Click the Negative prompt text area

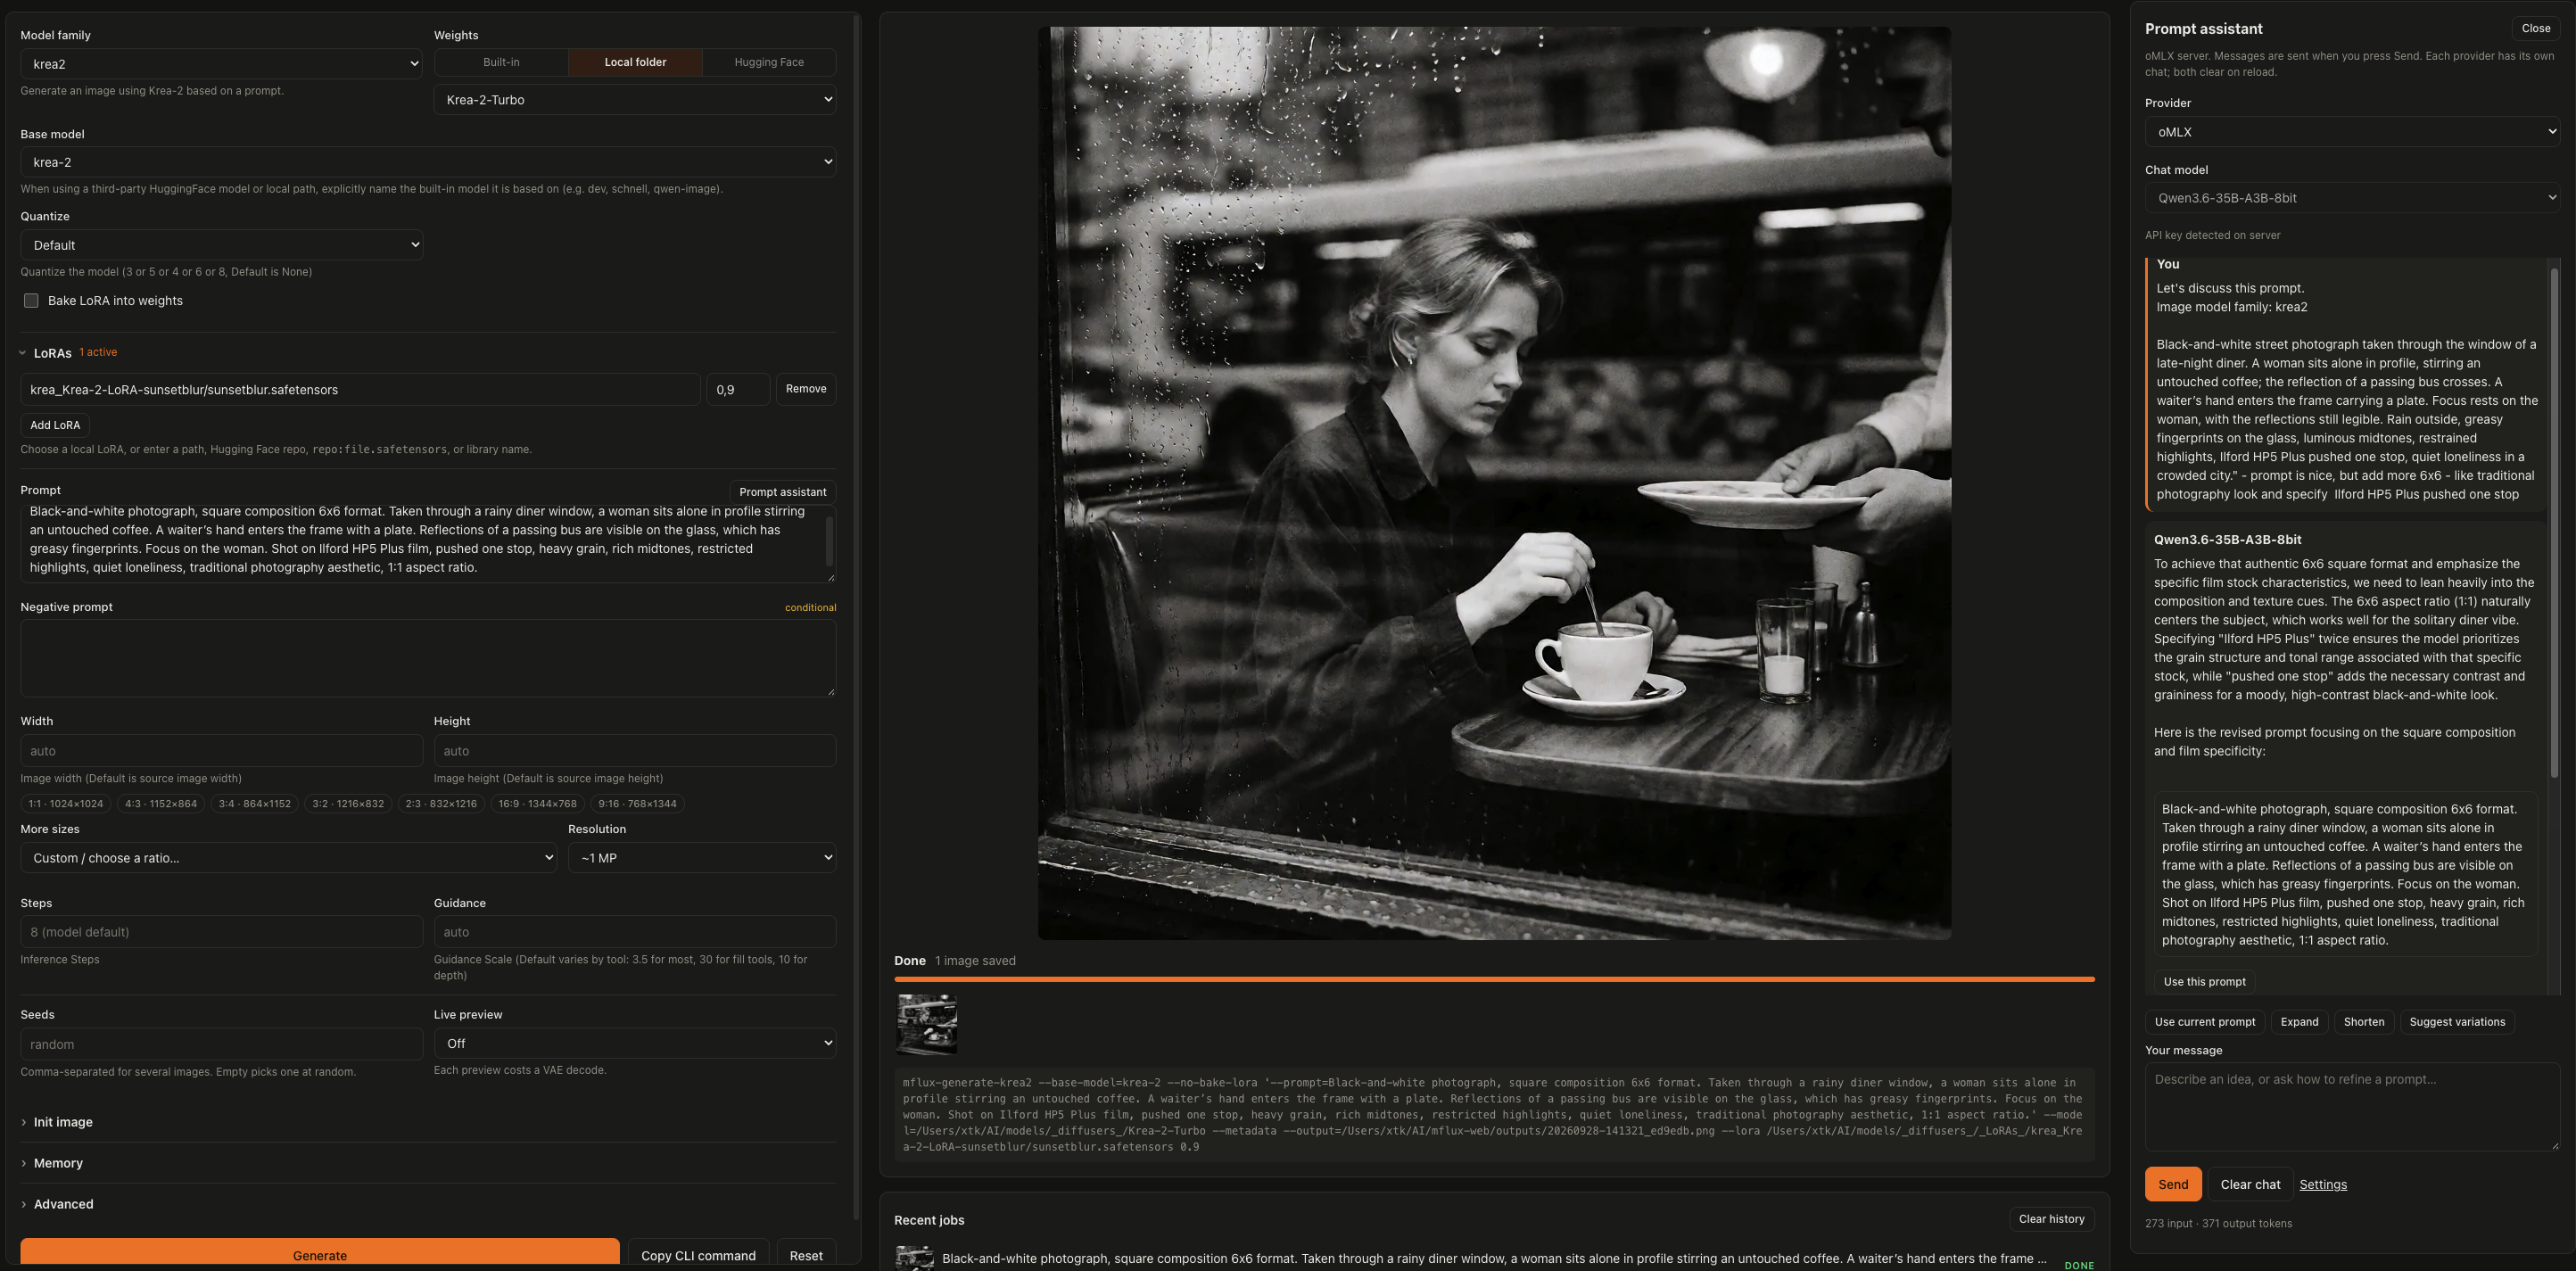[x=428, y=658]
